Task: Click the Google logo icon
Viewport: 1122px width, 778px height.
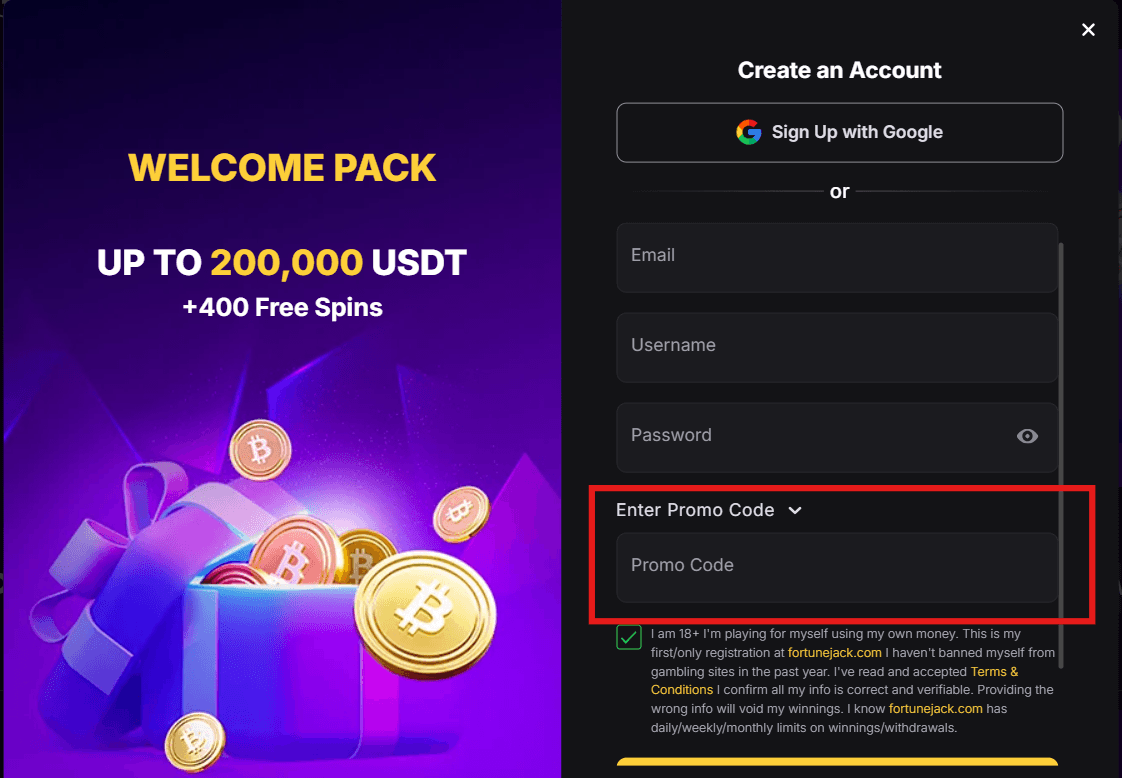Action: click(749, 132)
